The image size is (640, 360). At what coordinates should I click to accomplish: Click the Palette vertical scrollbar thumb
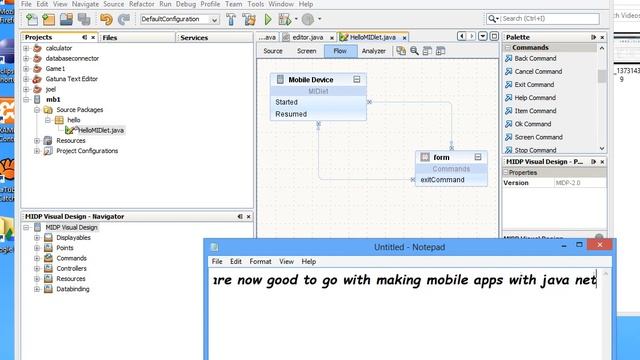pos(602,76)
